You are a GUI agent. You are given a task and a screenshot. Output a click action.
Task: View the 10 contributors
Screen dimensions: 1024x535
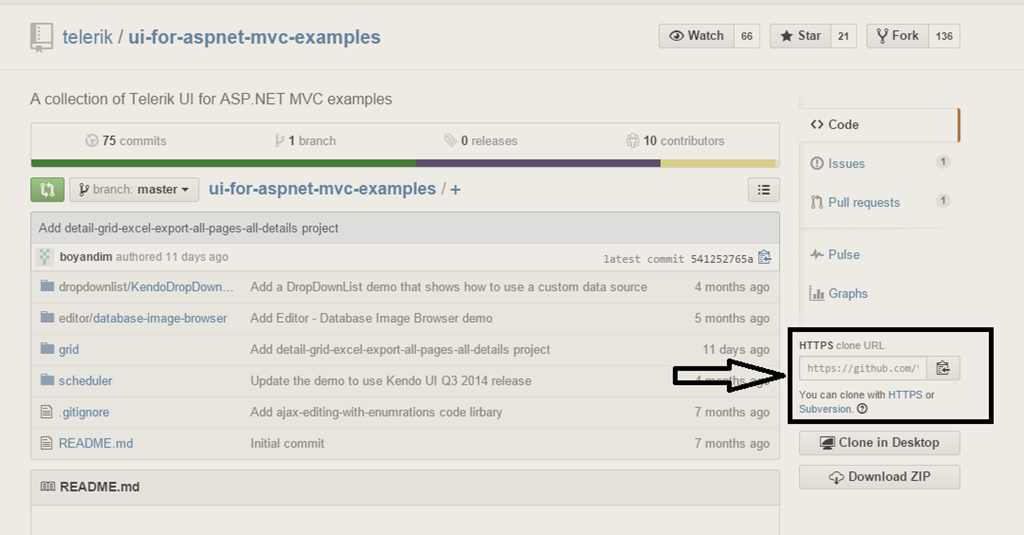click(675, 140)
